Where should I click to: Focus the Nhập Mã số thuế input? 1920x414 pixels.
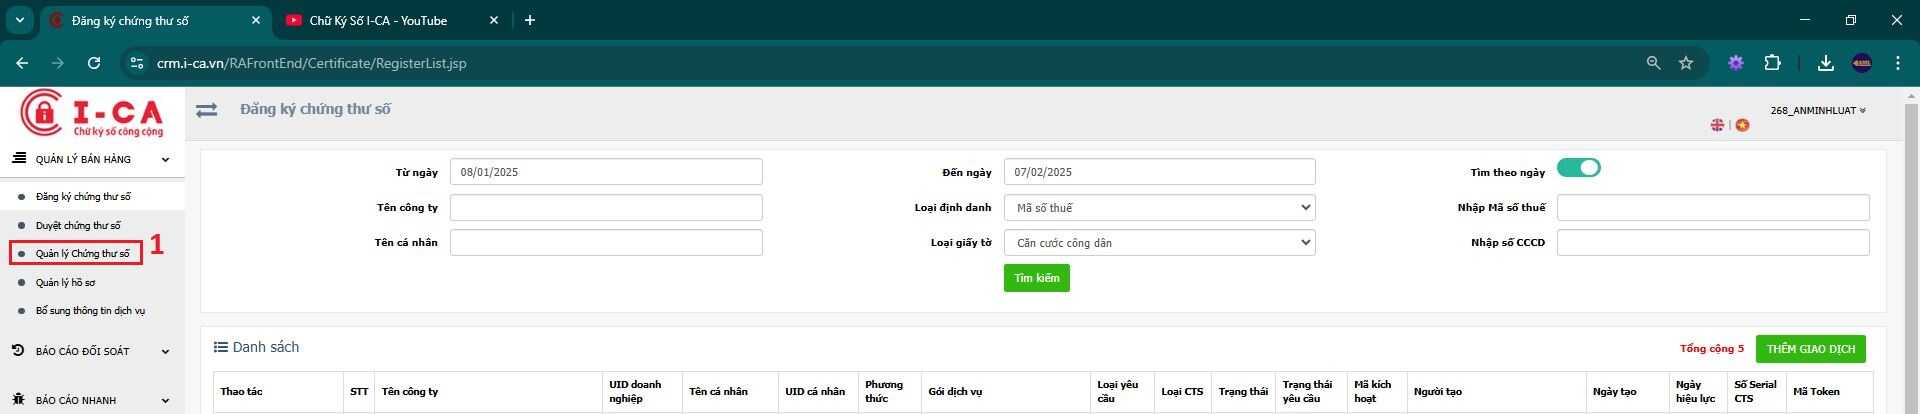[1713, 207]
